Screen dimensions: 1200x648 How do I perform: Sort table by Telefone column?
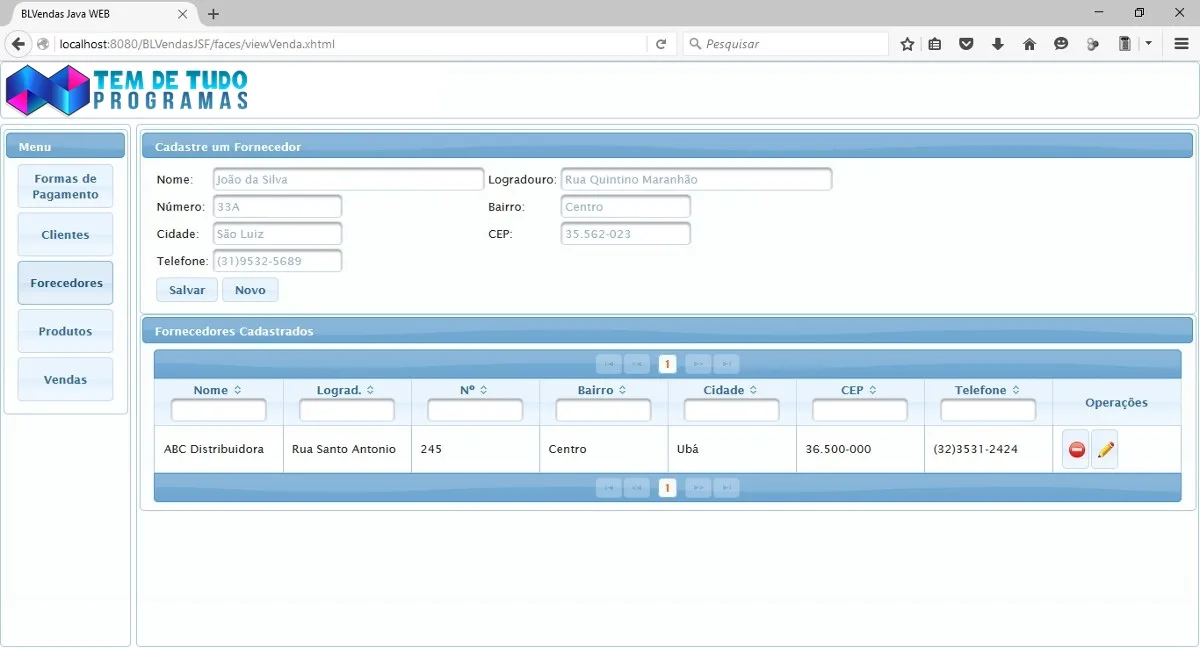(1016, 390)
